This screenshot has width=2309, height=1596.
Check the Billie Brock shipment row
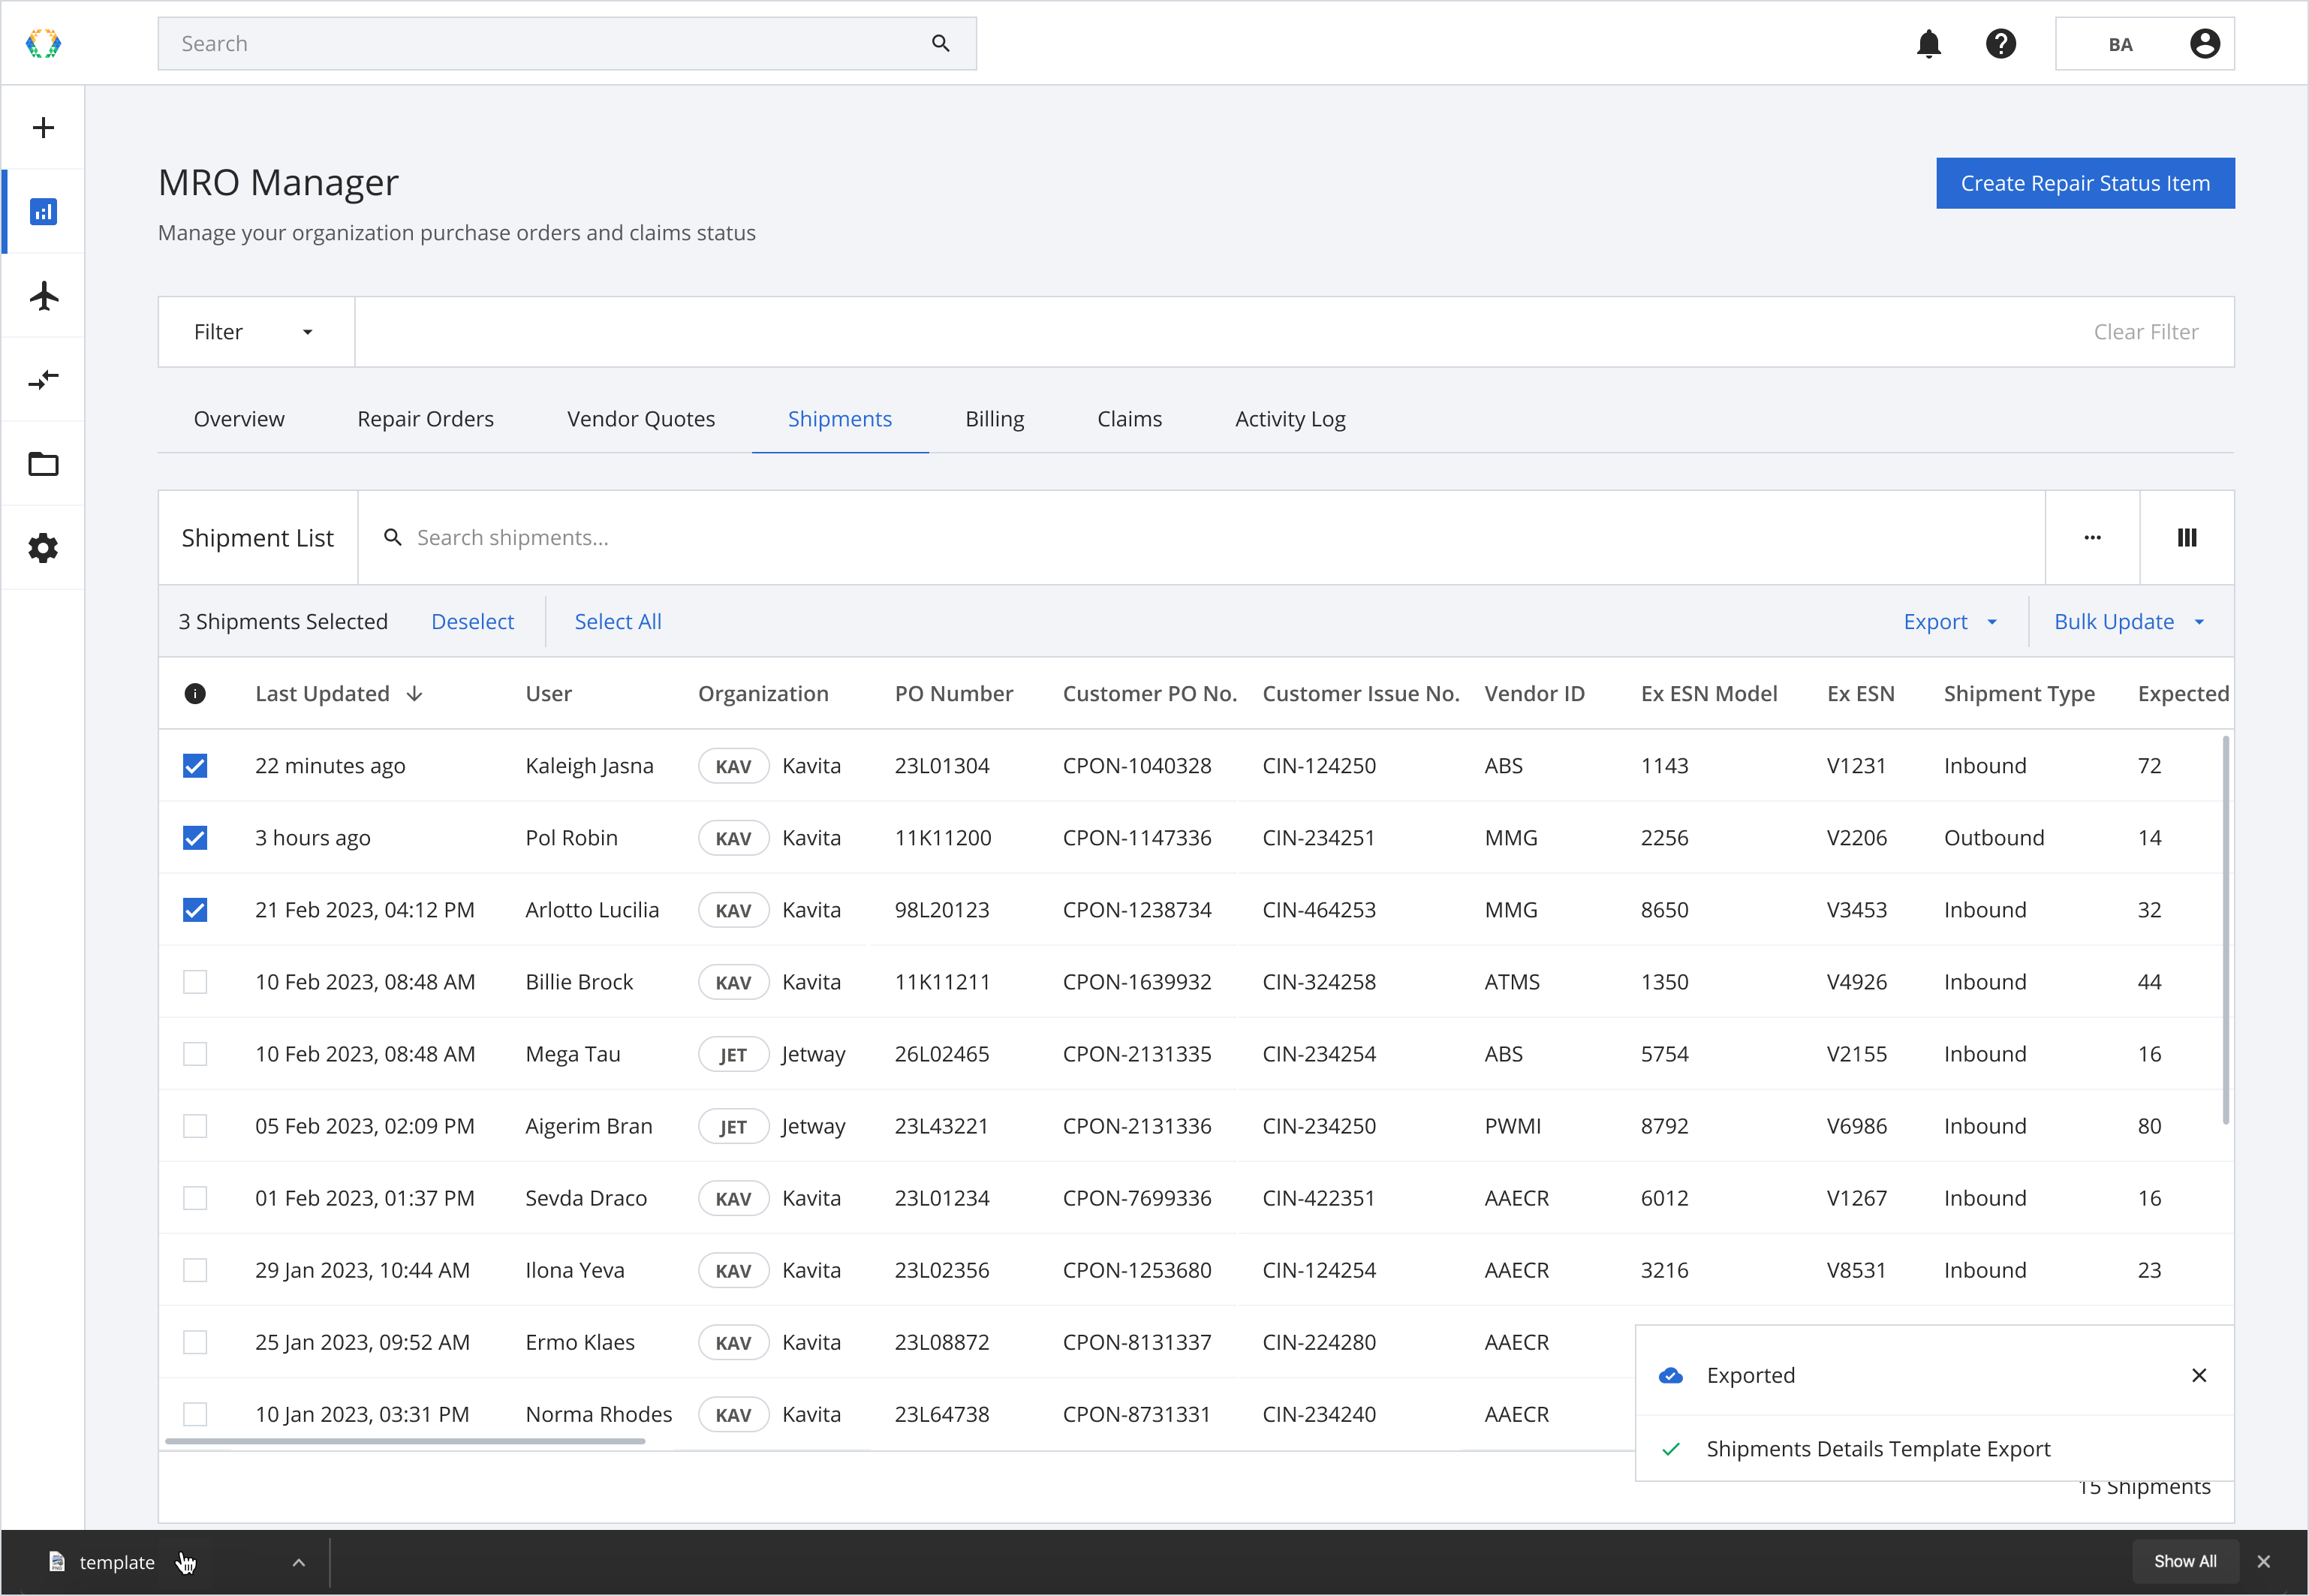[195, 982]
